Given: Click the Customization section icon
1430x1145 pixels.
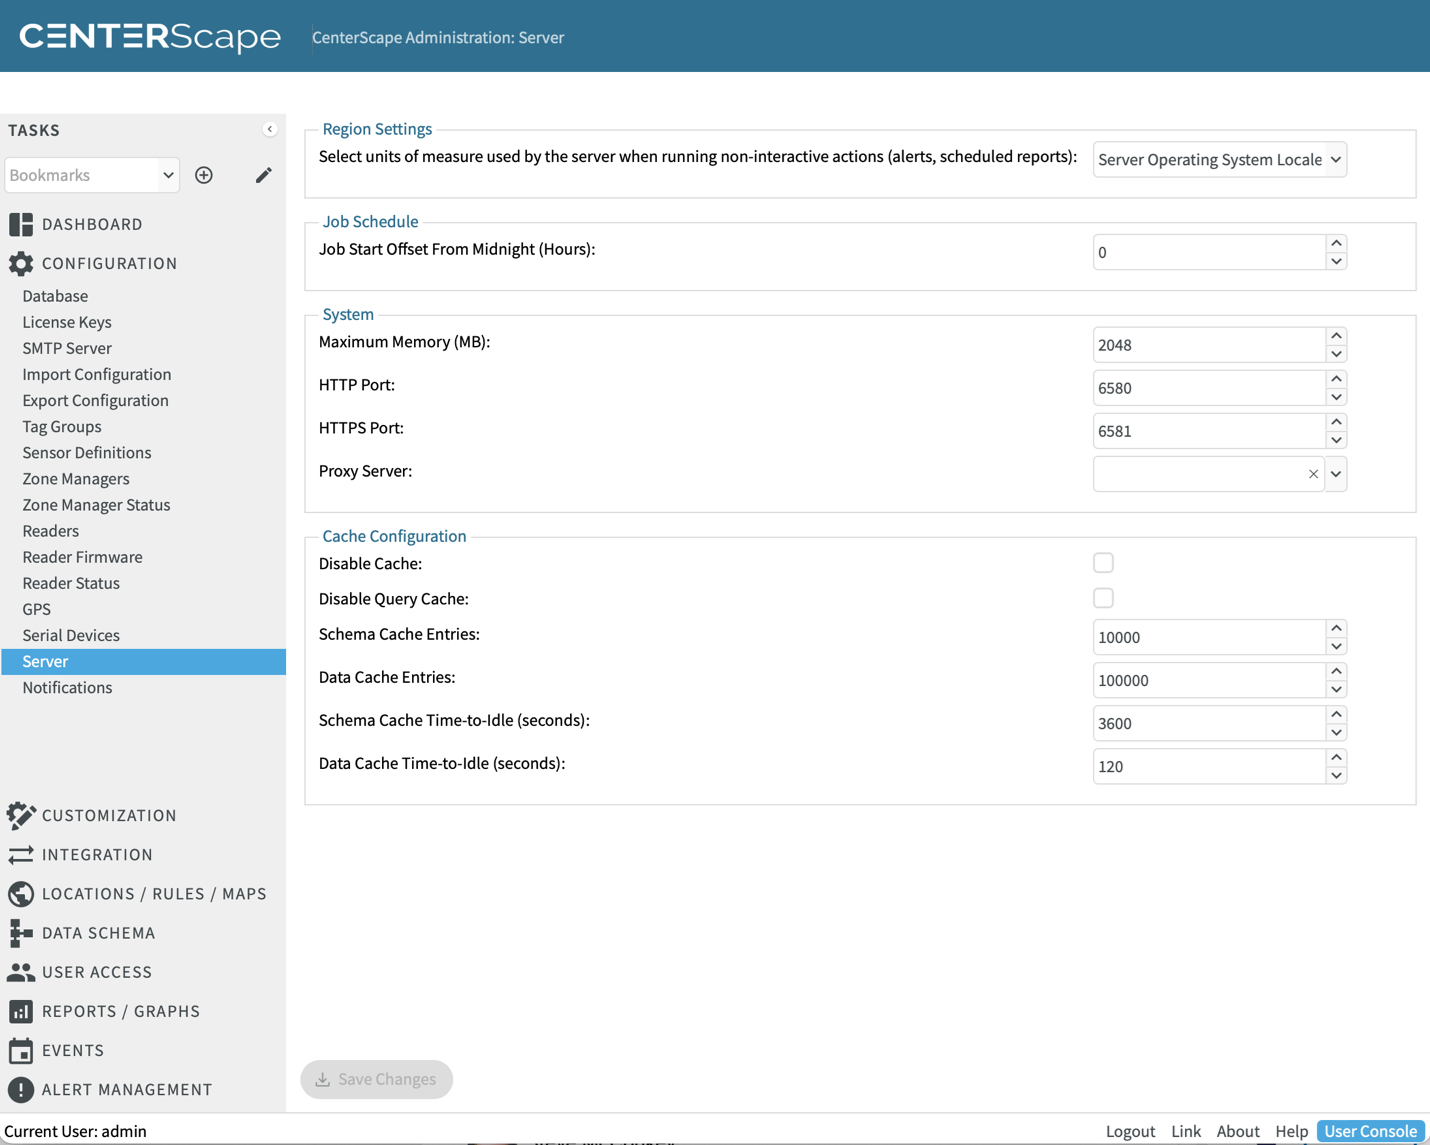Looking at the screenshot, I should click(21, 815).
